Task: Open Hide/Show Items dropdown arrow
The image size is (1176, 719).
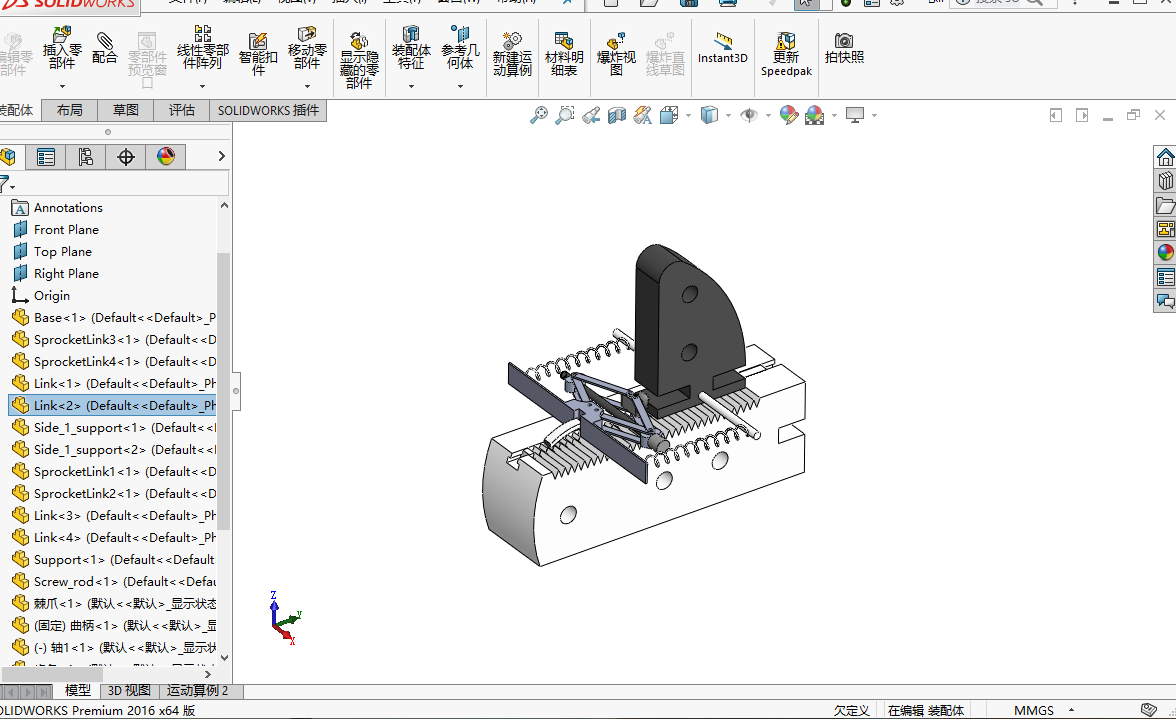Action: pos(768,115)
